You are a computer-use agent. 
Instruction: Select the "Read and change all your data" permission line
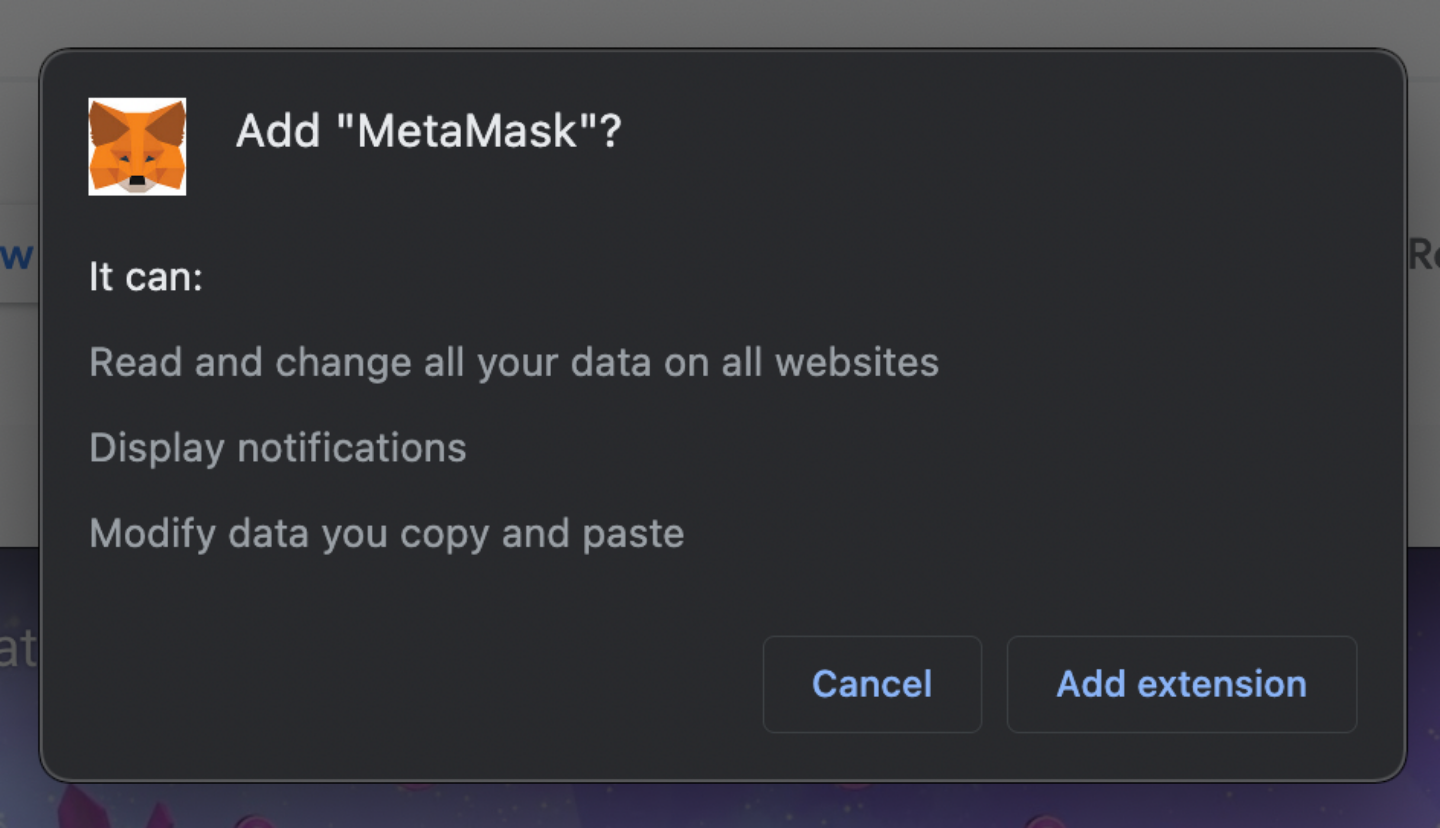(513, 362)
